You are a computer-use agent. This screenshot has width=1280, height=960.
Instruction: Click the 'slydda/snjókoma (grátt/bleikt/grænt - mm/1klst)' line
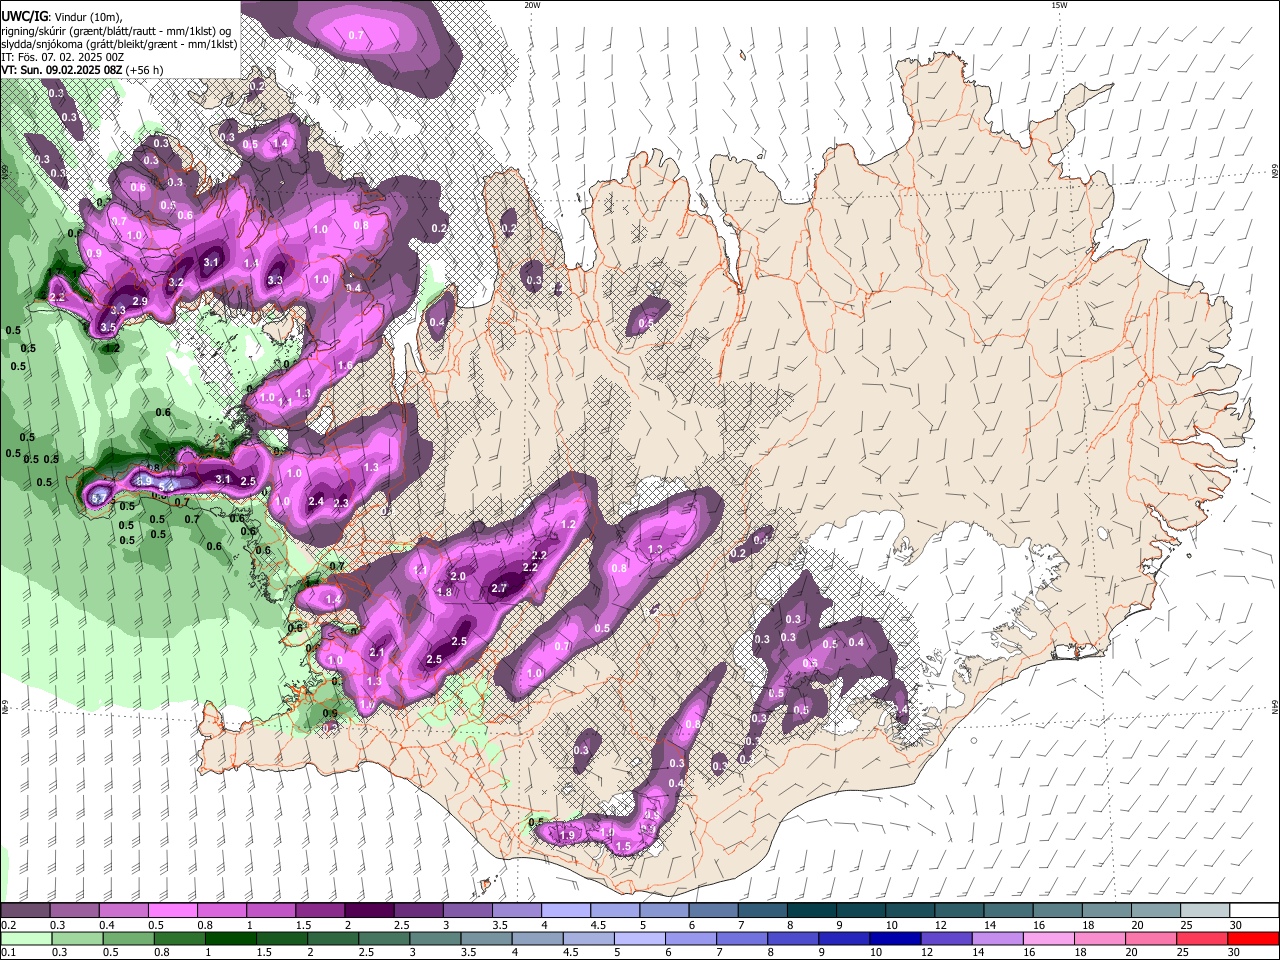point(119,44)
